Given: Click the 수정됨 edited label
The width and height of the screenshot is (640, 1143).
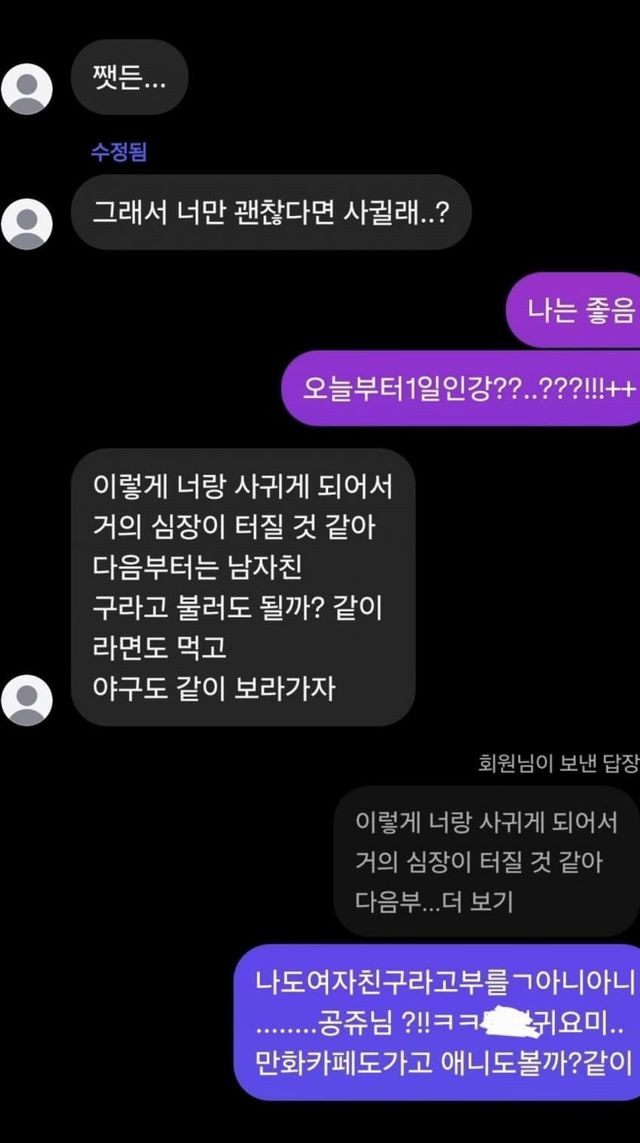Looking at the screenshot, I should [x=118, y=152].
